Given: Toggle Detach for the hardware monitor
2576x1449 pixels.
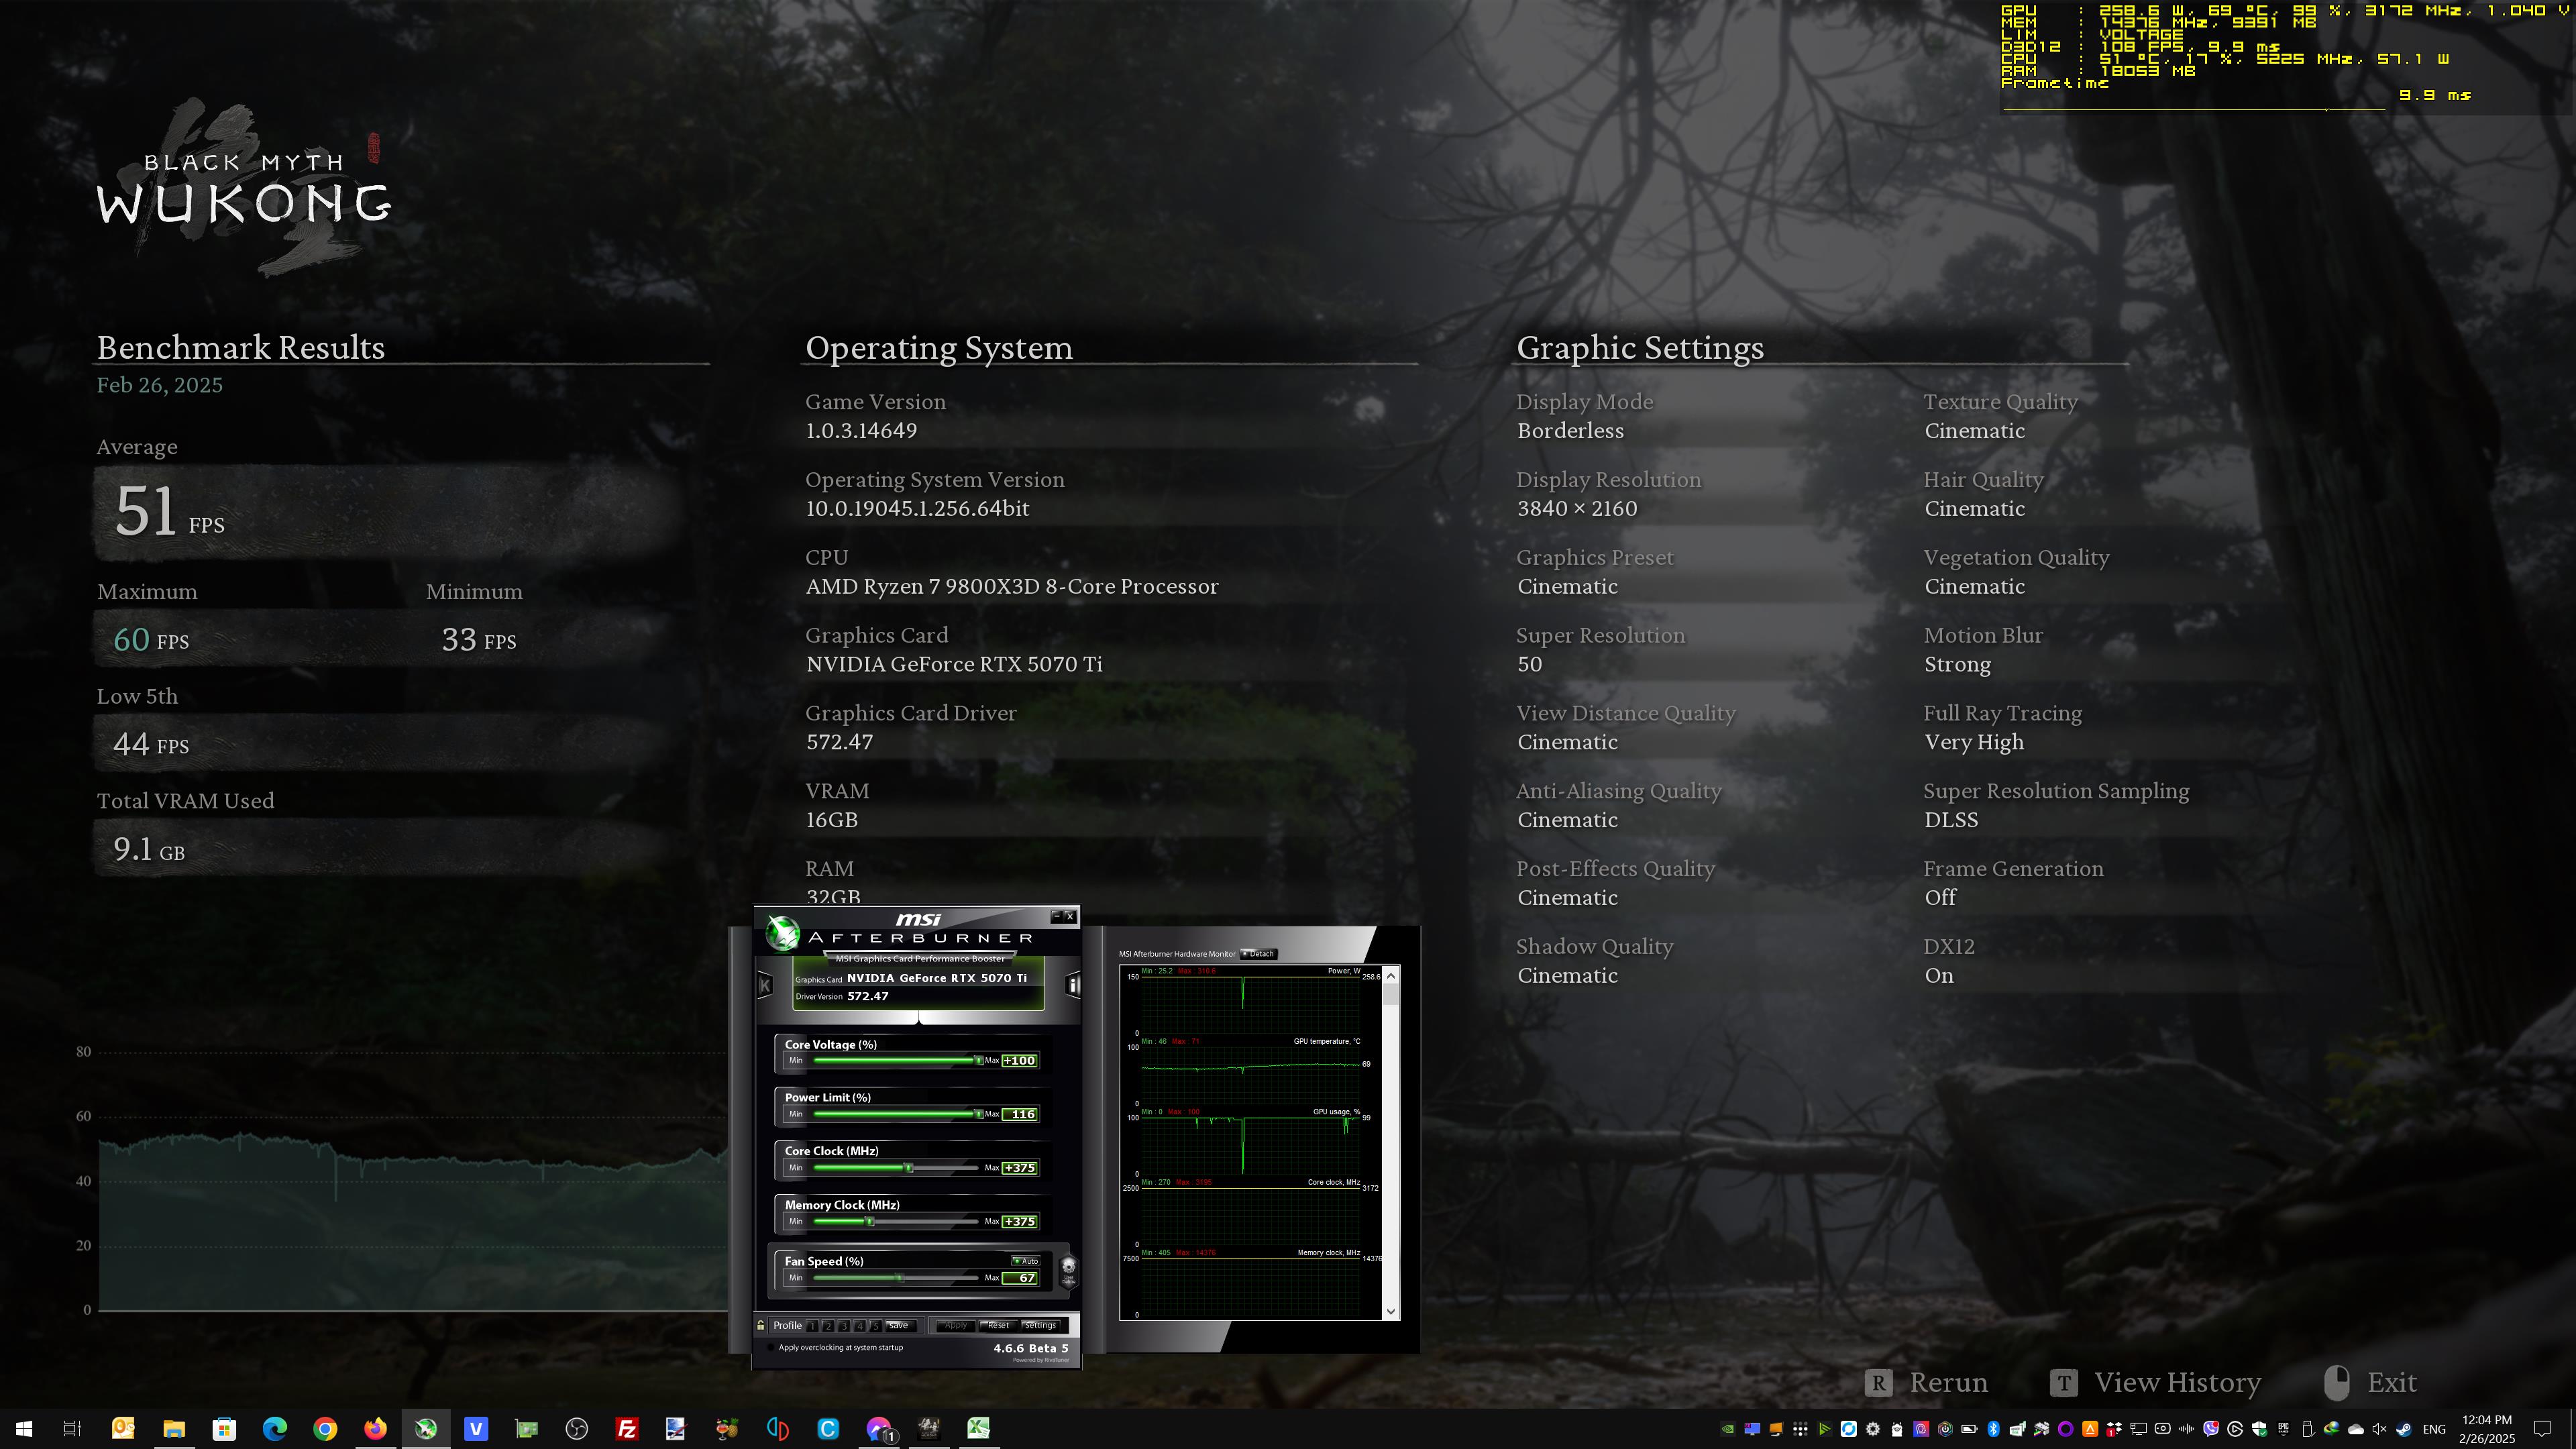Looking at the screenshot, I should click(x=1258, y=954).
